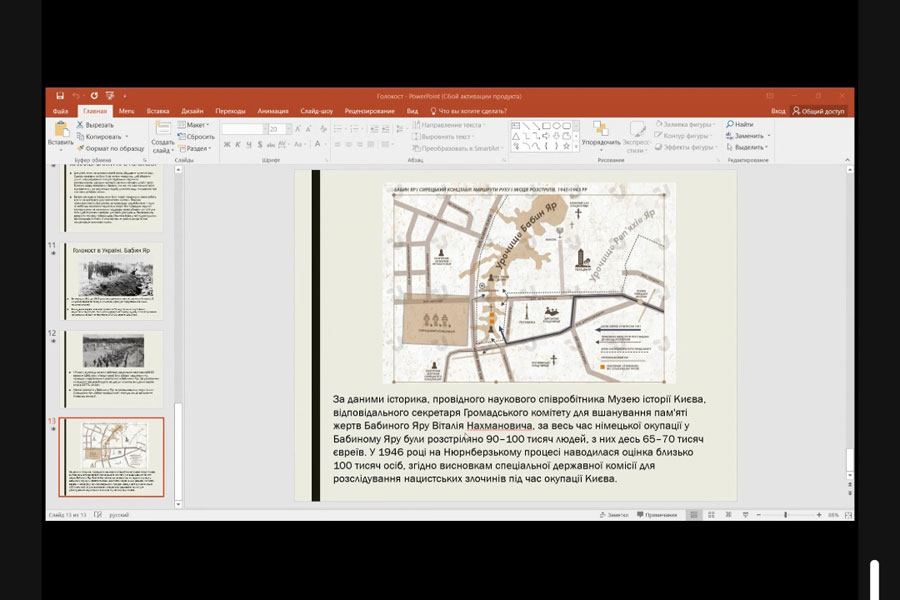Switch to the Анимация tab
Image resolution: width=900 pixels, height=600 pixels.
click(272, 111)
